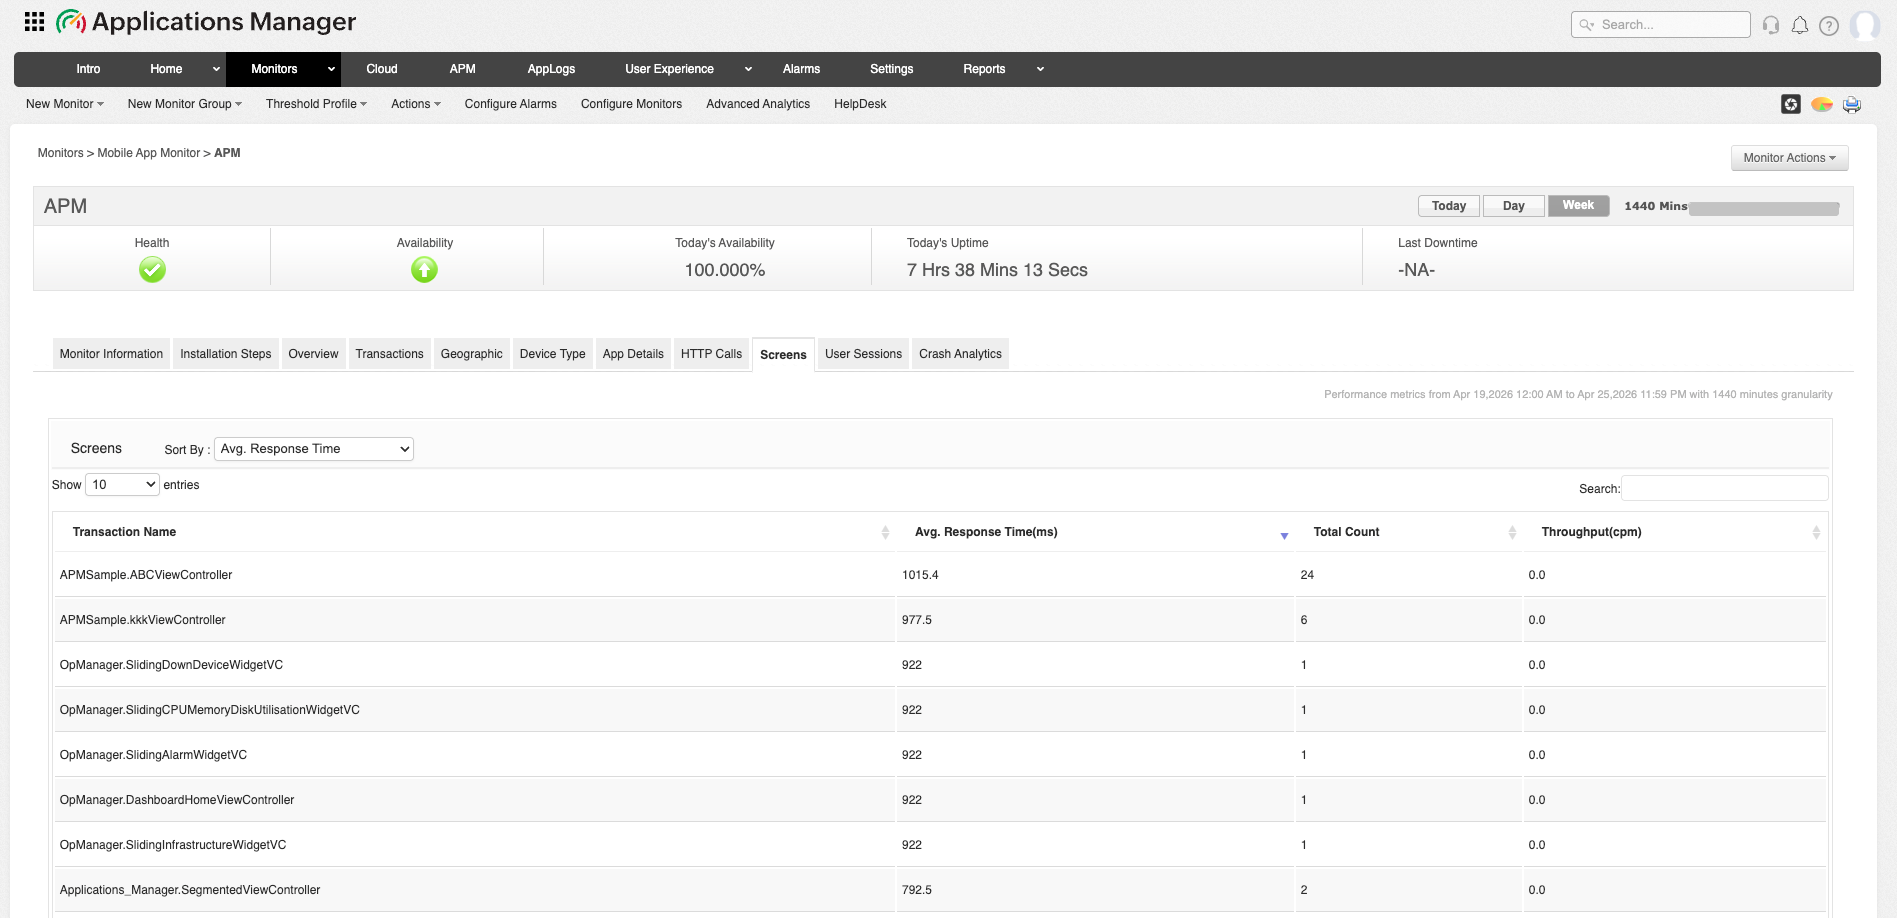Select the Day time range button
This screenshot has height=918, width=1897.
1513,206
